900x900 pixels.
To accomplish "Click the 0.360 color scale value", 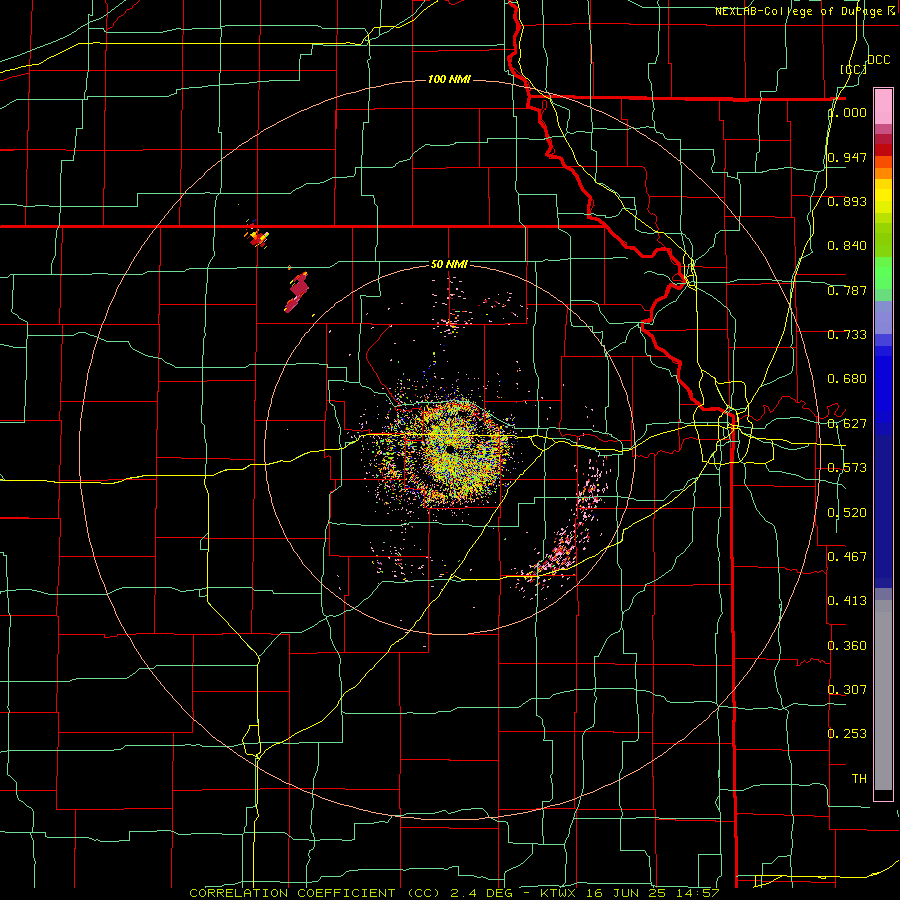I will pos(847,645).
